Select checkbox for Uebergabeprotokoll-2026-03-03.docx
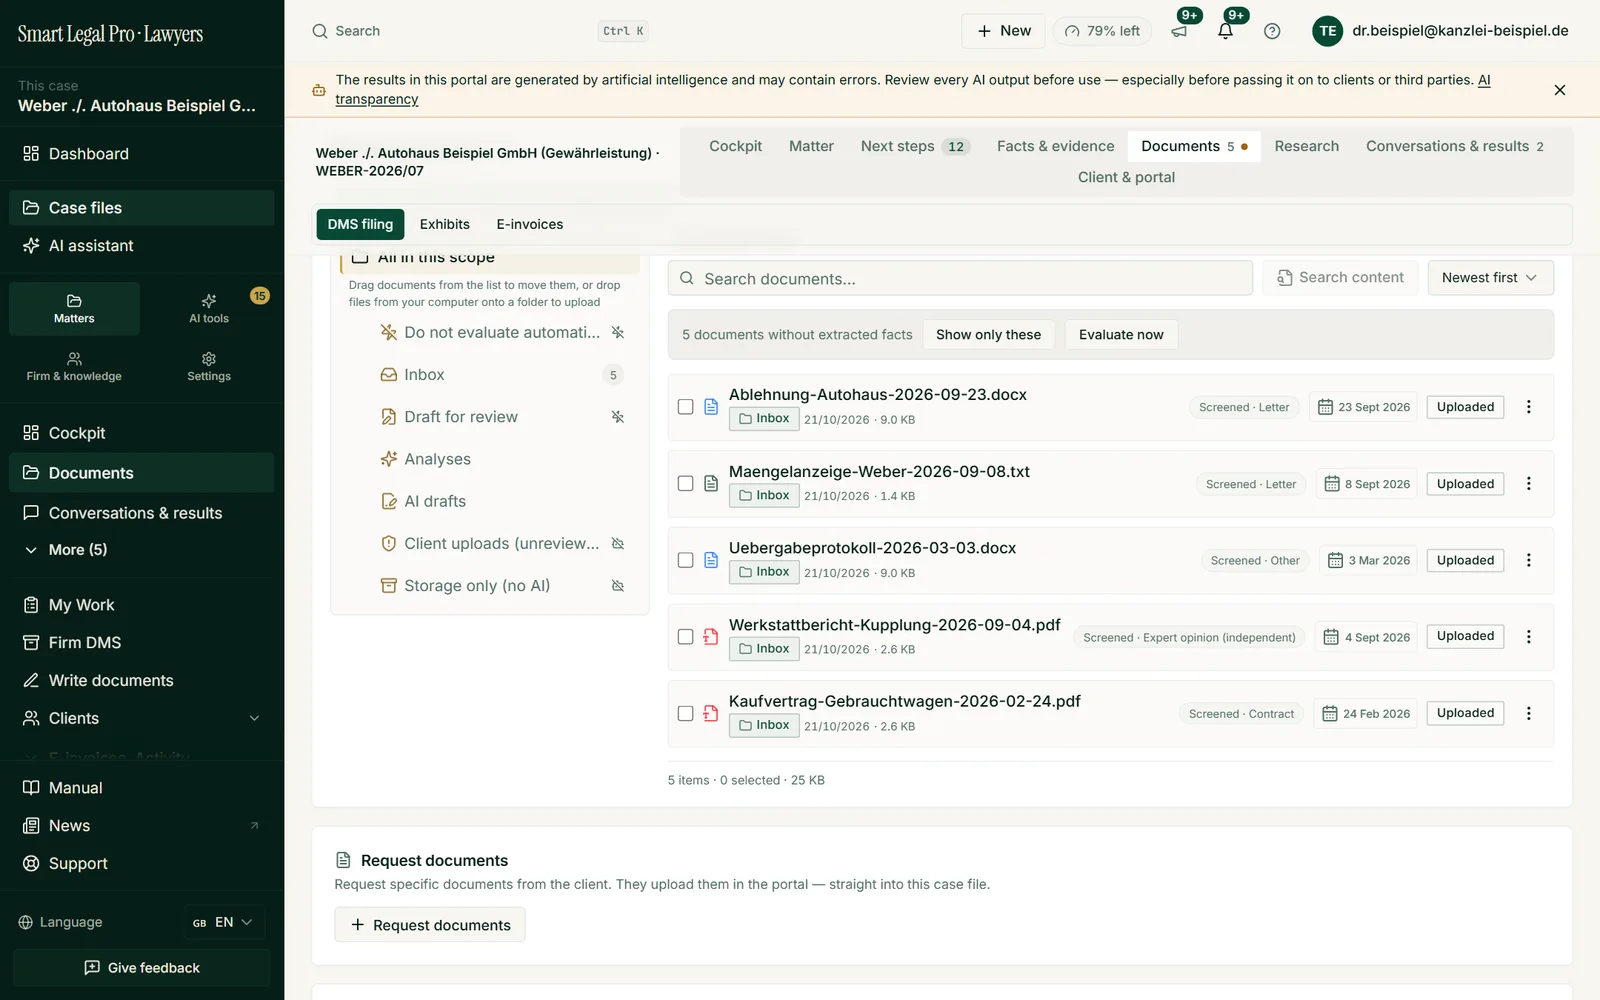 [686, 560]
